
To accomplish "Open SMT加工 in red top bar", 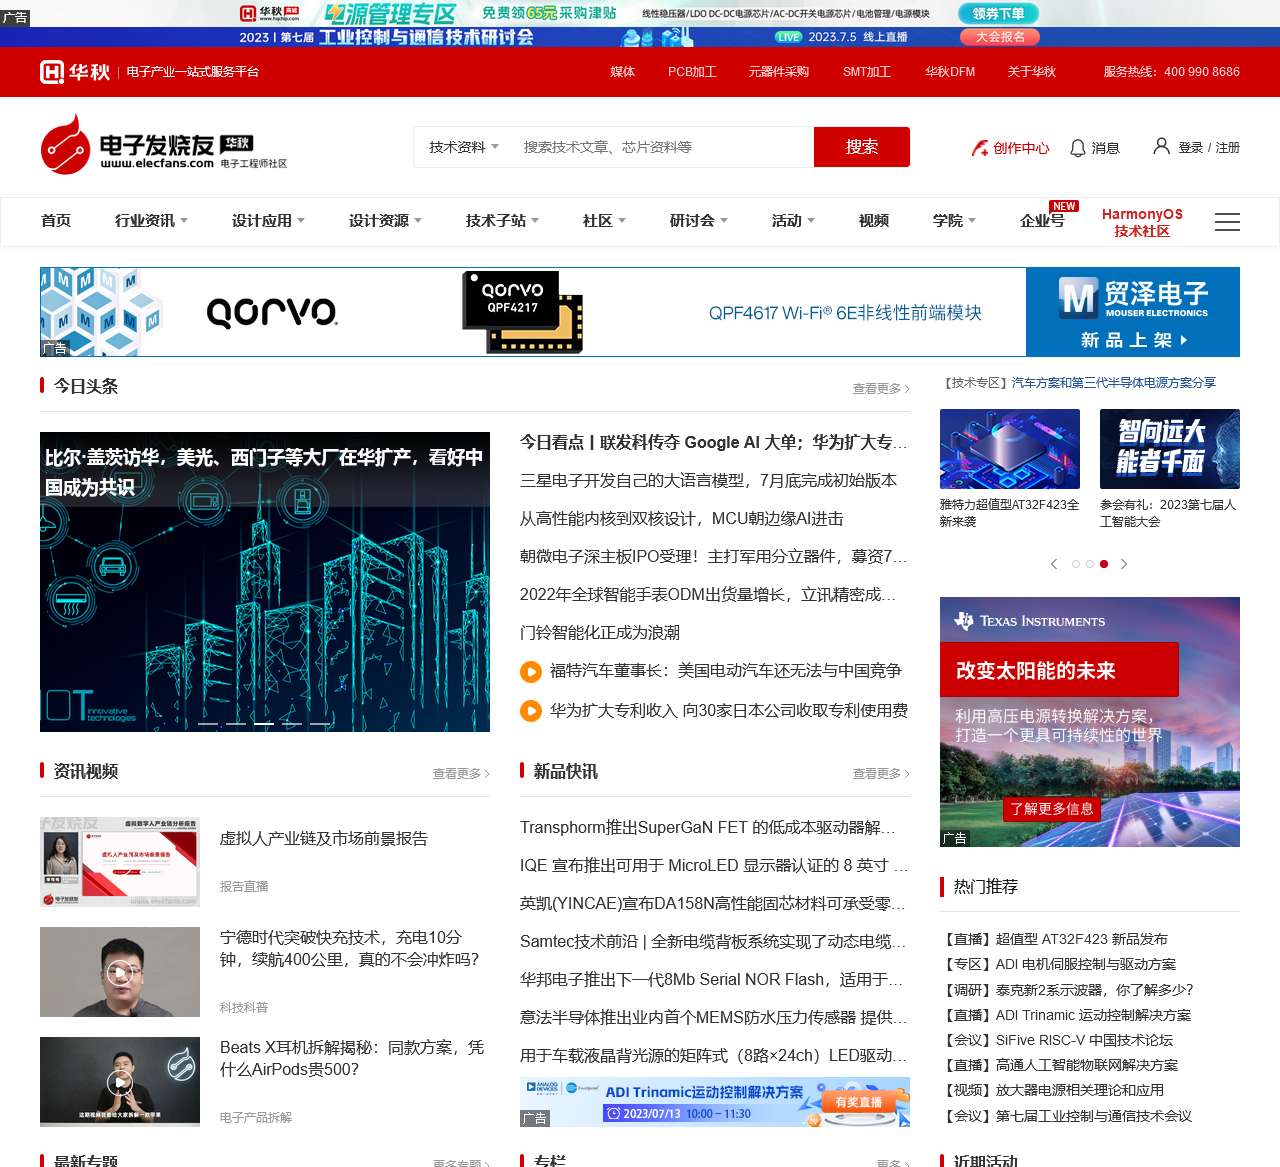I will 866,72.
